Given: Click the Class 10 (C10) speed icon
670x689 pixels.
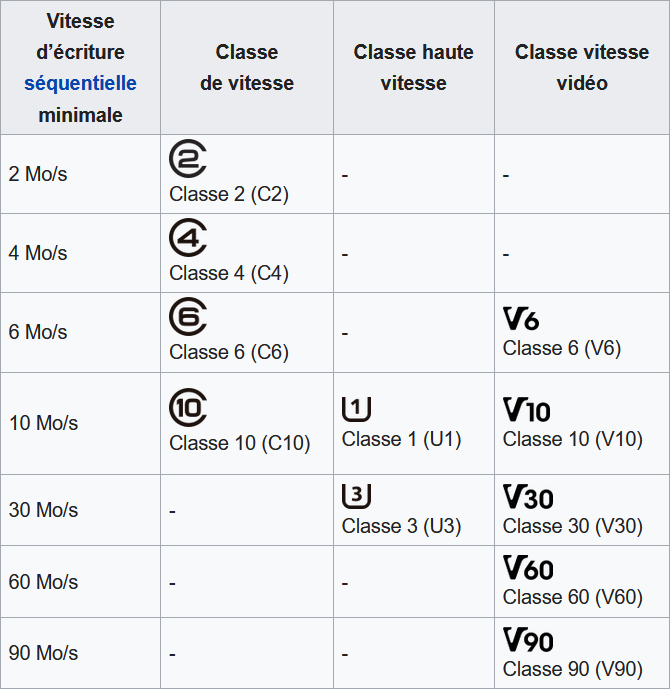Looking at the screenshot, I should click(188, 408).
